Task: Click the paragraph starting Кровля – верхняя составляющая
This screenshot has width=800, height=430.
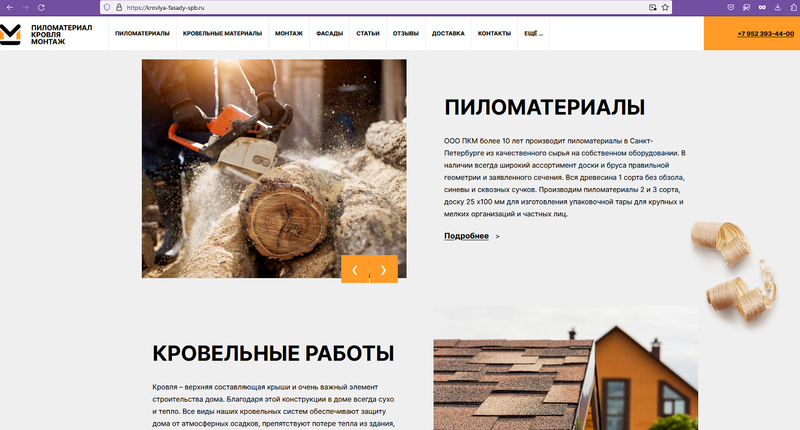Action: 273,406
